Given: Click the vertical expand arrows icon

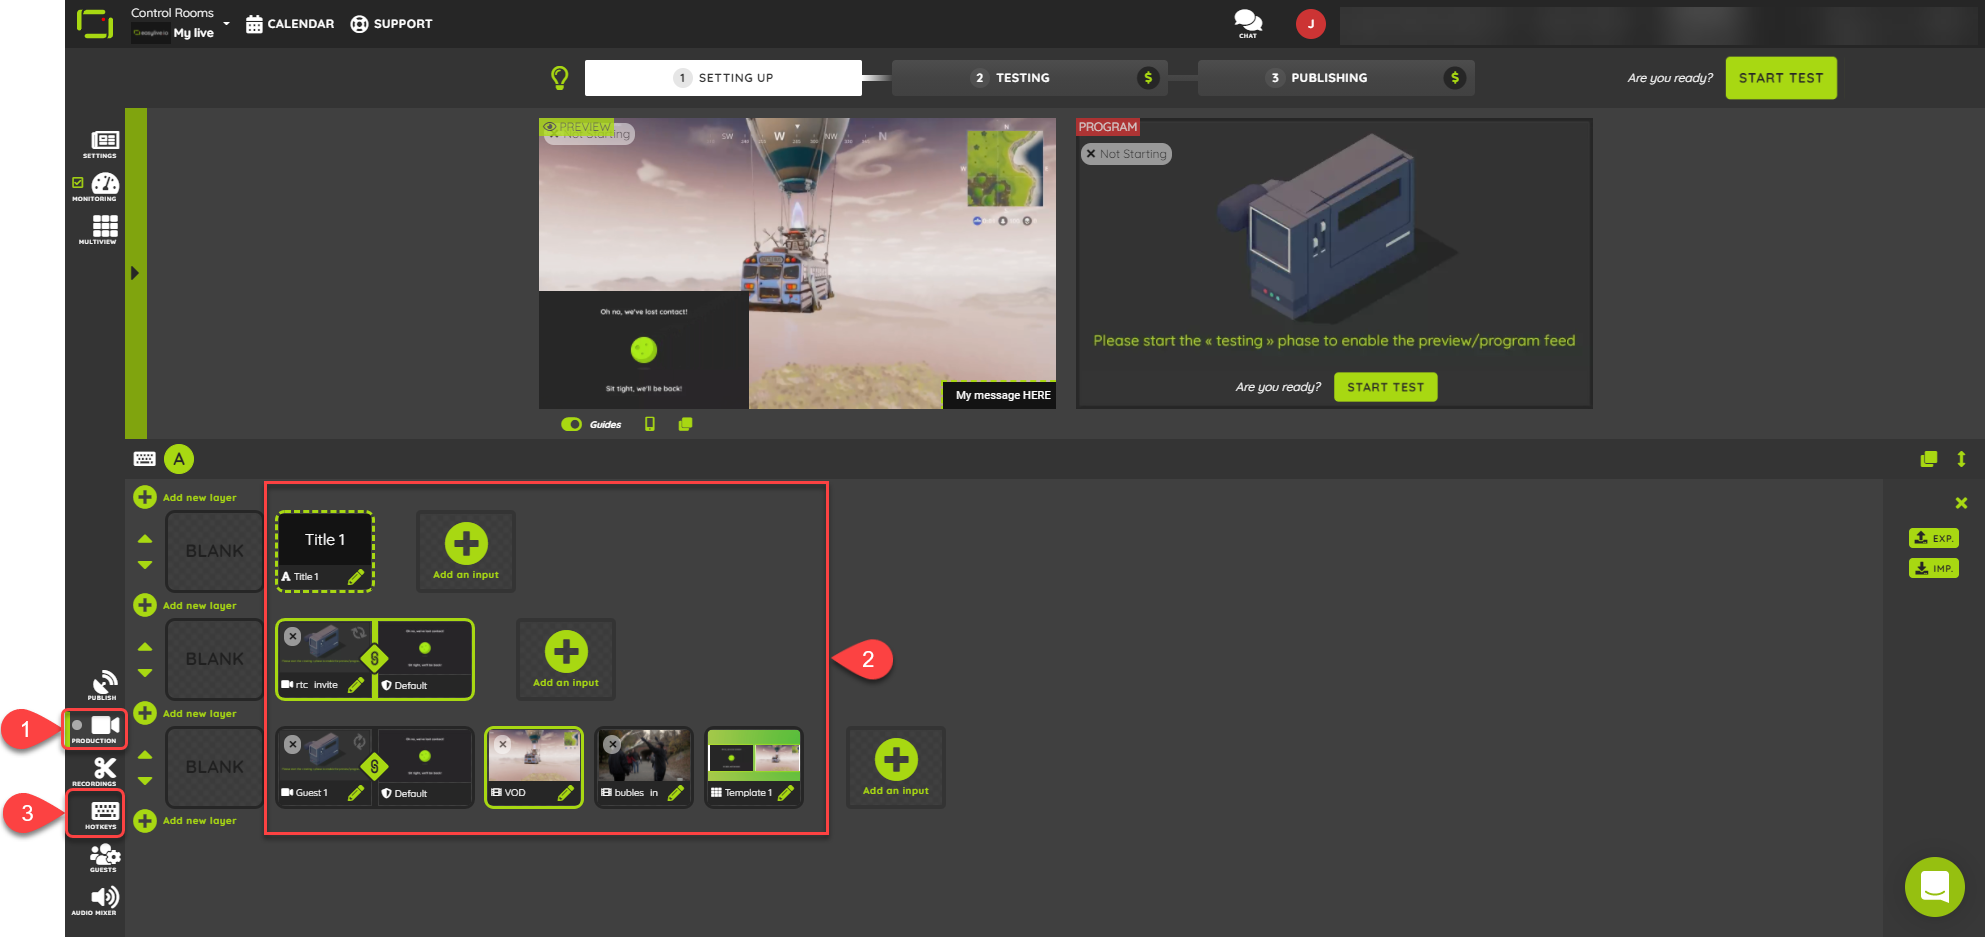Looking at the screenshot, I should pos(1961,459).
